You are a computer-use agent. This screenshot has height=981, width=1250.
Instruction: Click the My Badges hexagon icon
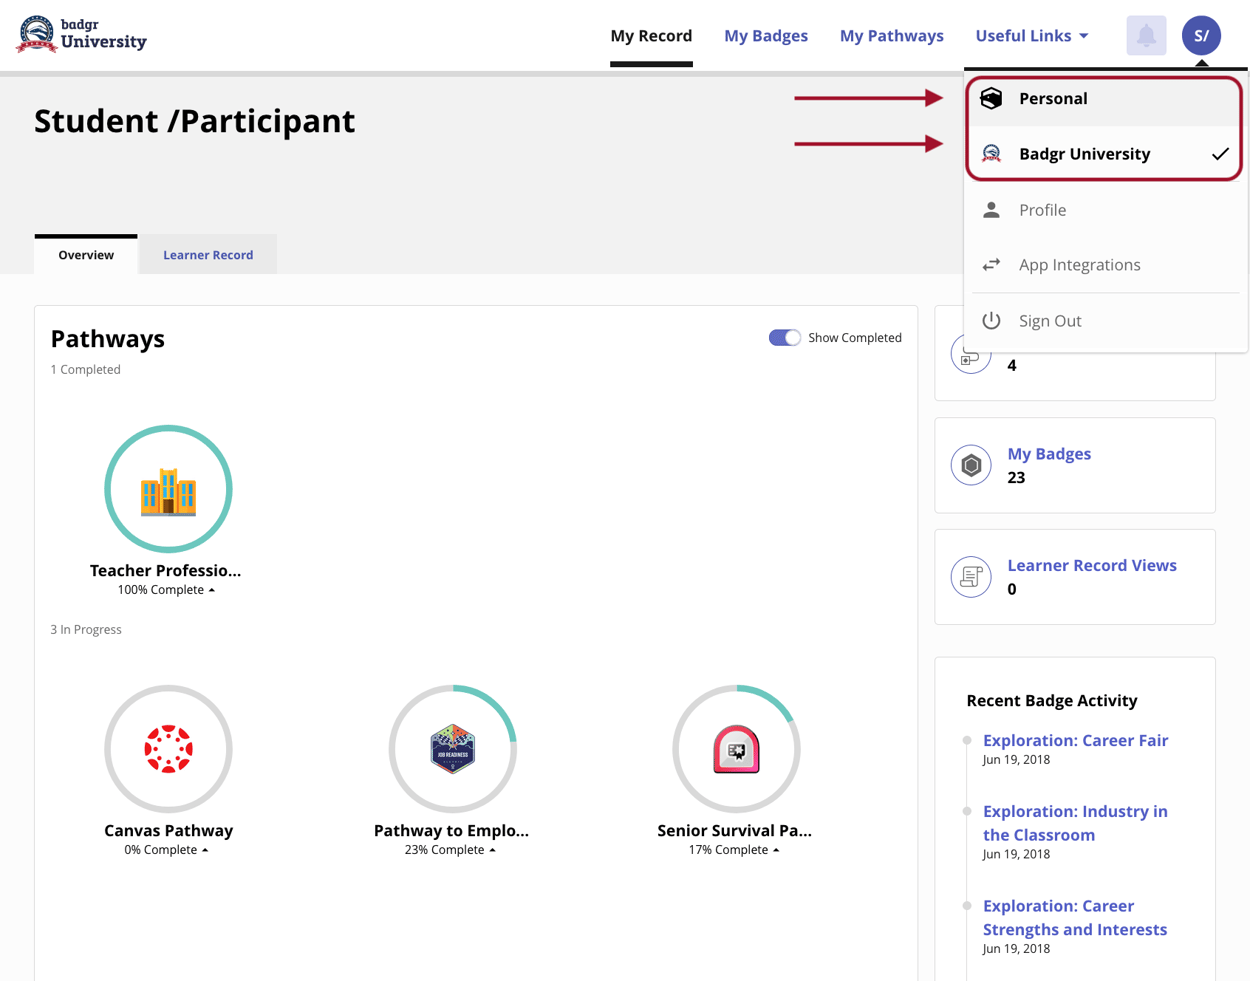coord(971,465)
